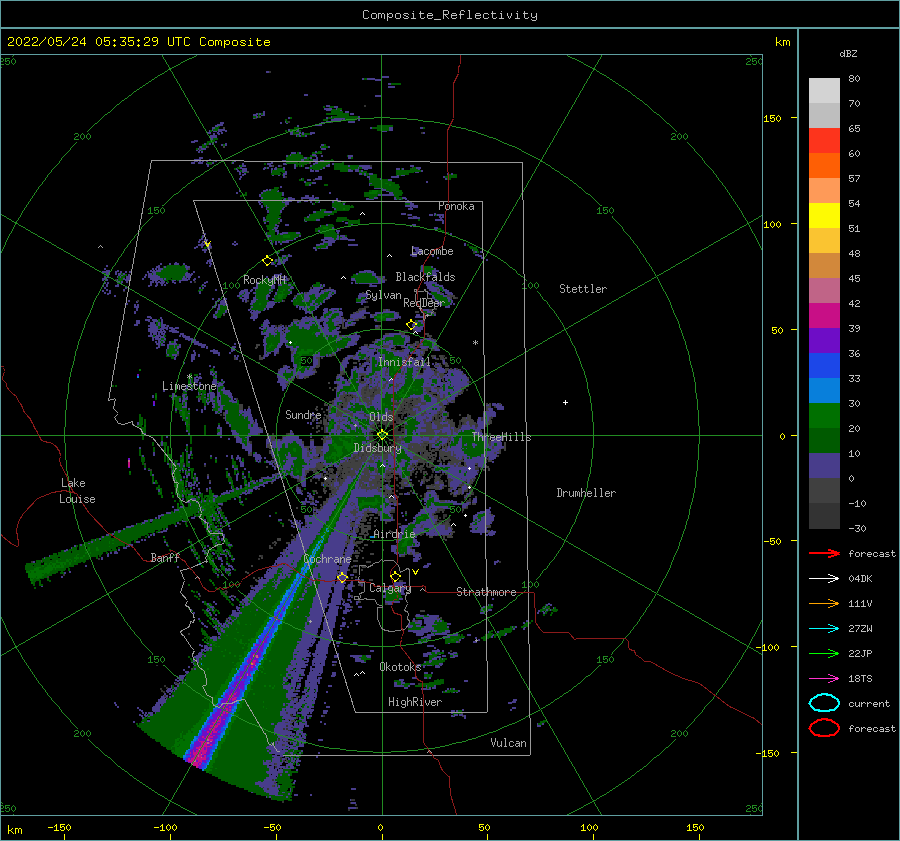Screen dimensions: 900x841
Task: Click the Olds town label
Action: click(x=381, y=417)
